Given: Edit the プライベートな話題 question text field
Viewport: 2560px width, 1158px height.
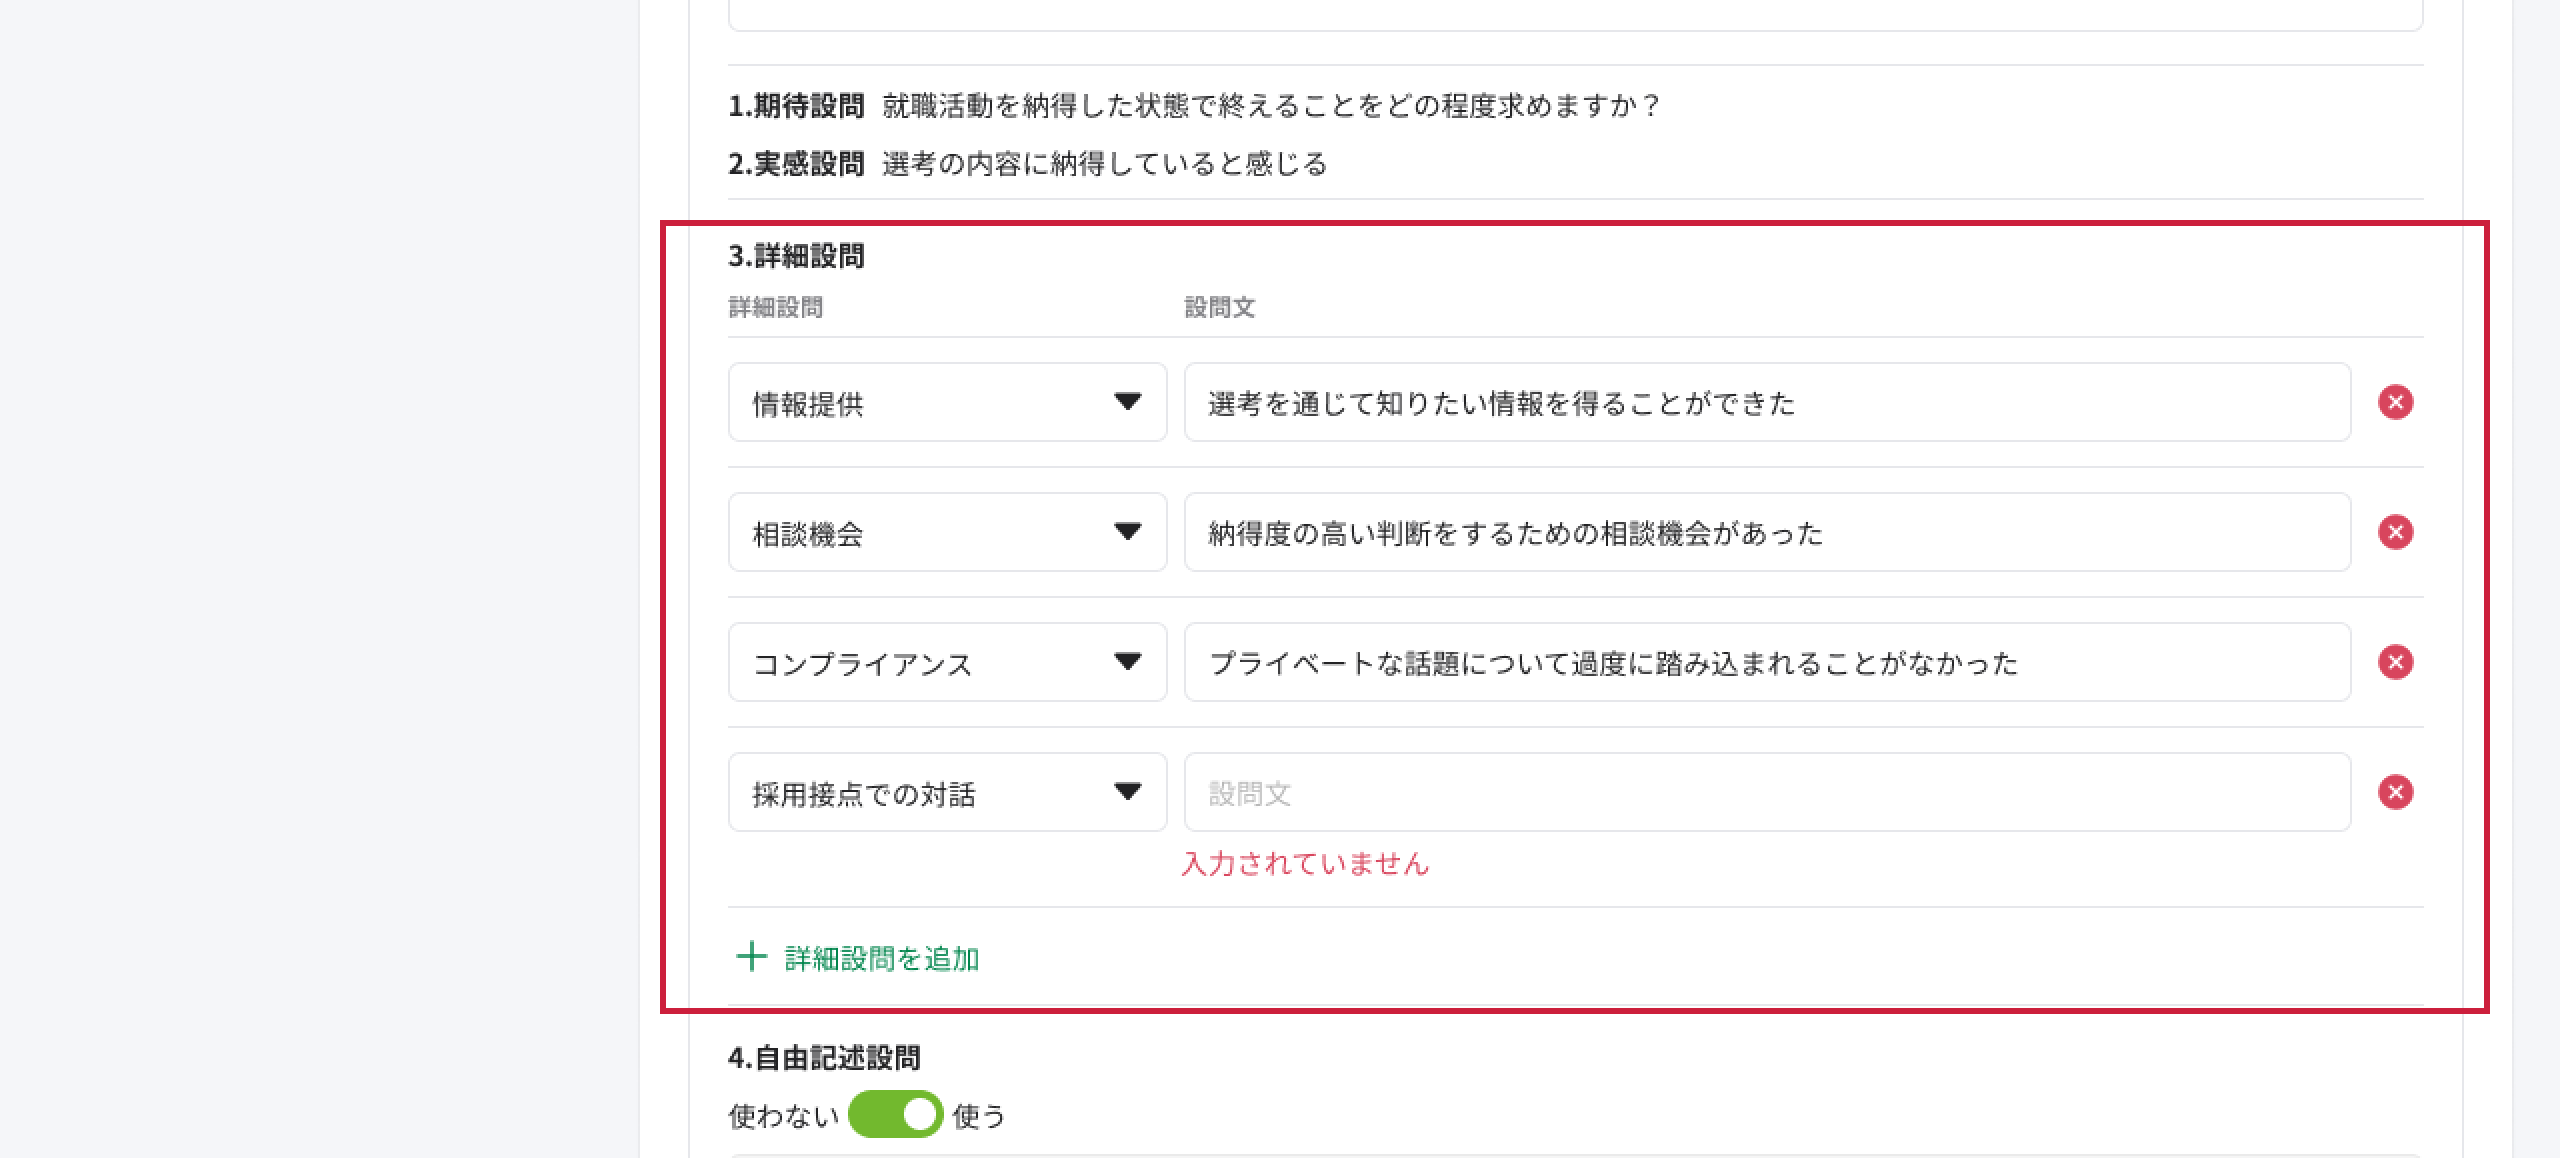Looking at the screenshot, I should tap(1766, 662).
